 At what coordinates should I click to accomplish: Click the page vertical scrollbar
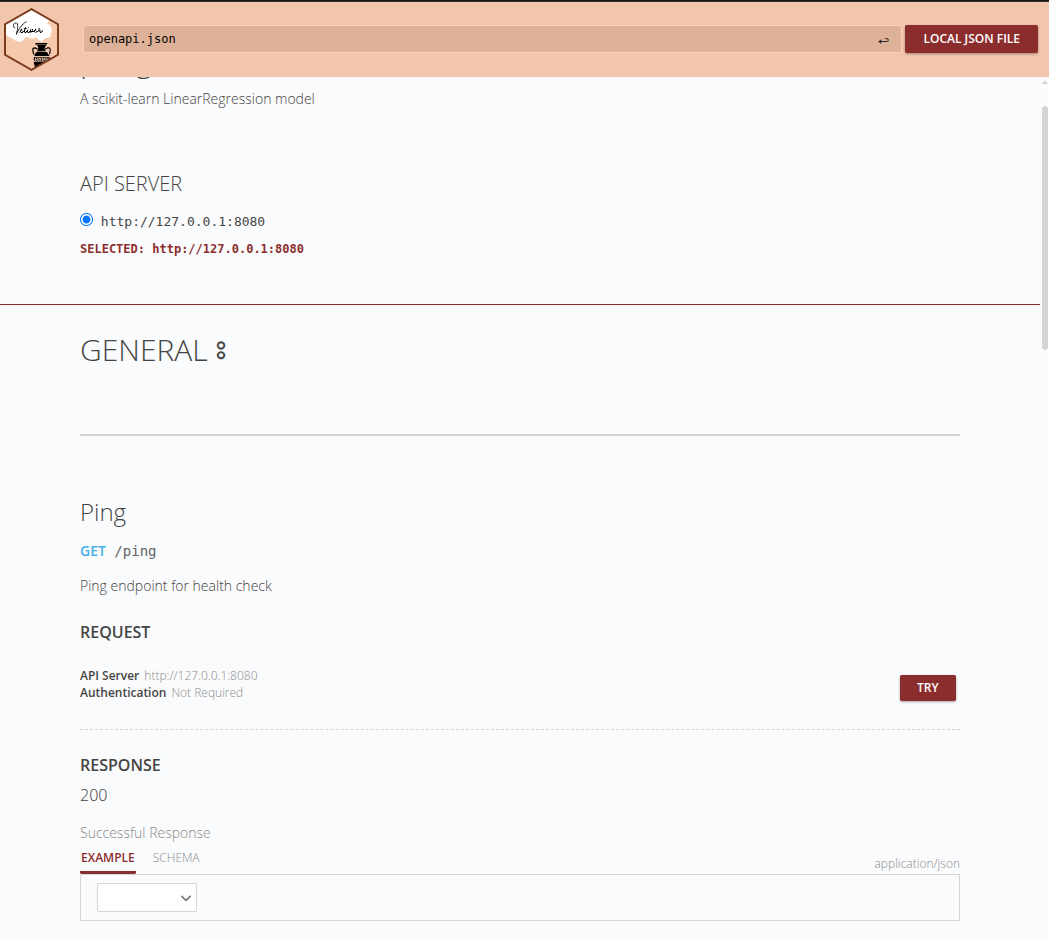point(1044,227)
